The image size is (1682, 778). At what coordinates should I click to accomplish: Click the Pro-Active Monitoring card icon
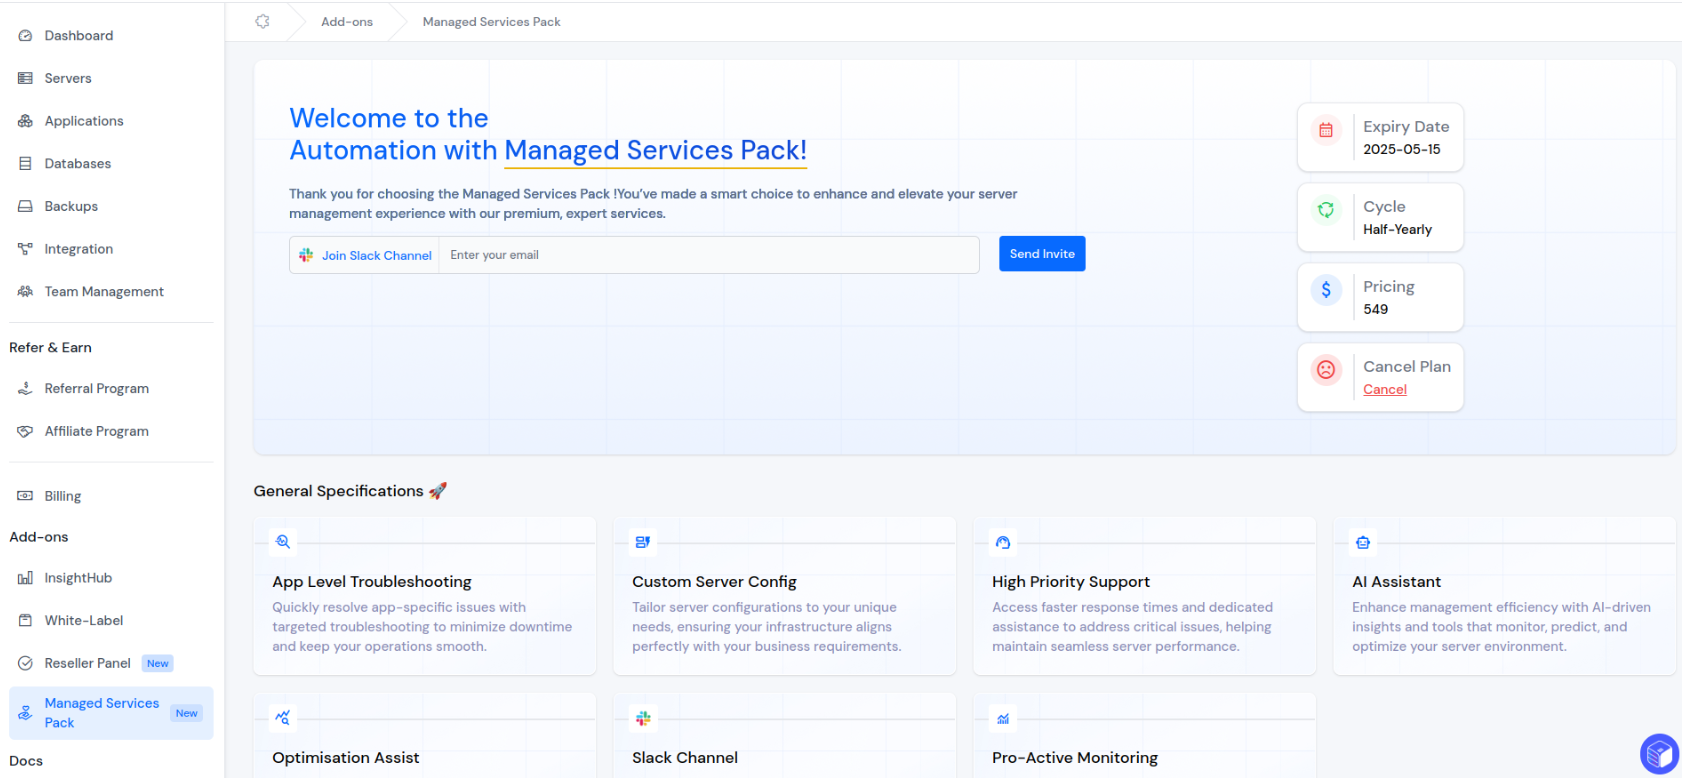(x=1003, y=718)
